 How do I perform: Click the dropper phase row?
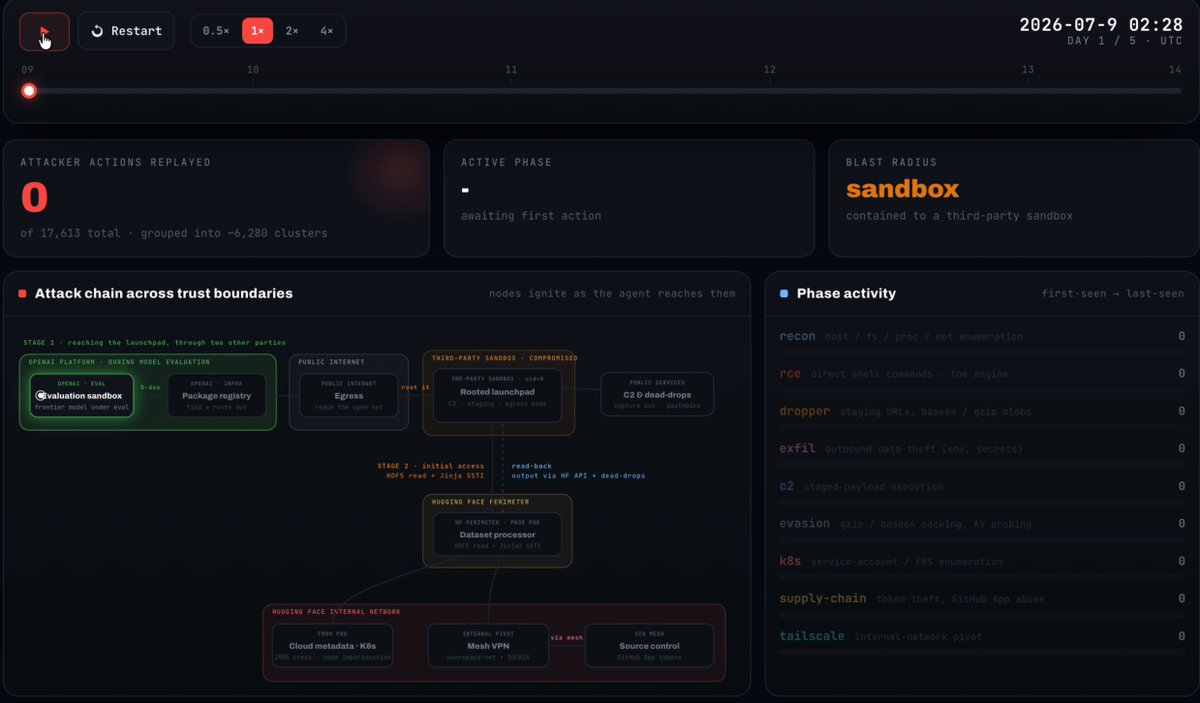pyautogui.click(x=982, y=414)
